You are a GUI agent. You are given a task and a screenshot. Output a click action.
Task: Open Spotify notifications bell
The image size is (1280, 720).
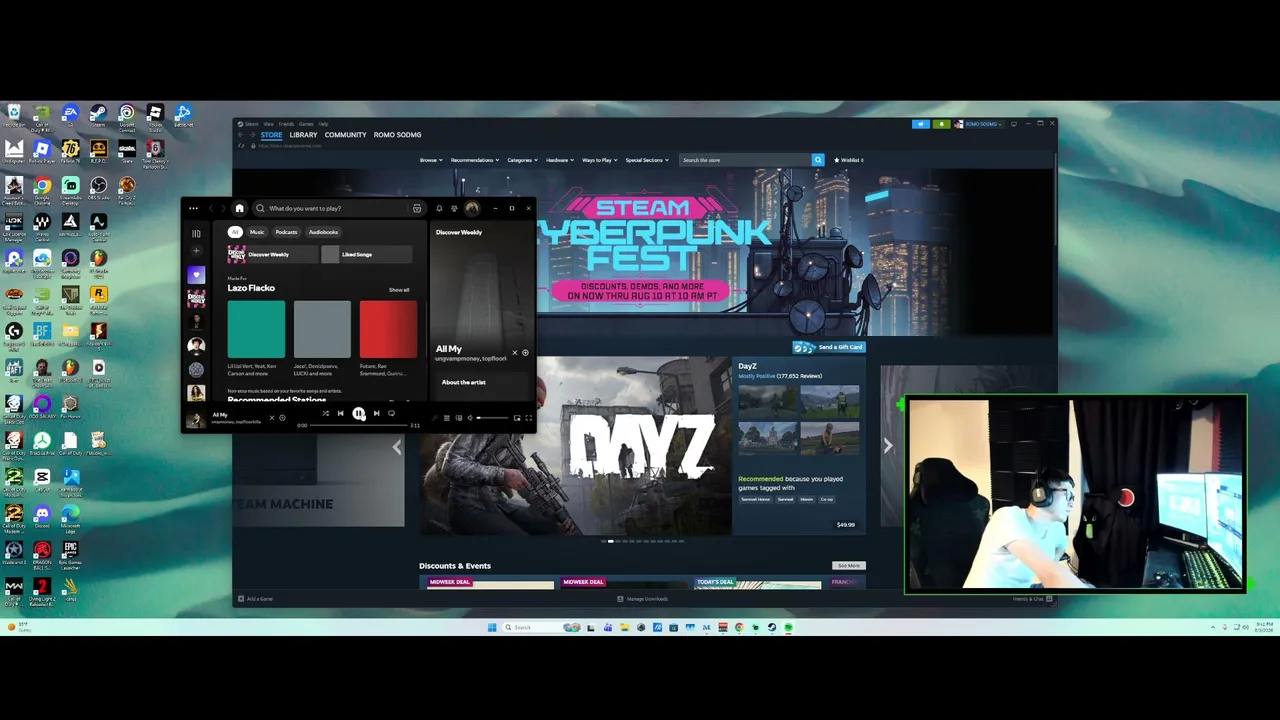pos(439,208)
